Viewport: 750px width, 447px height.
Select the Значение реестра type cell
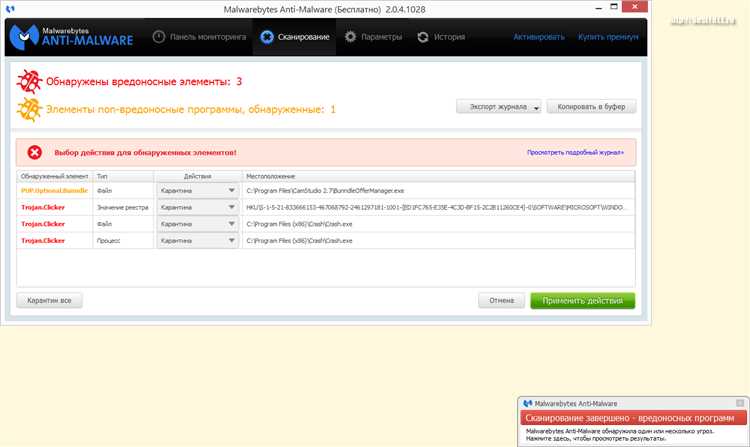(122, 207)
